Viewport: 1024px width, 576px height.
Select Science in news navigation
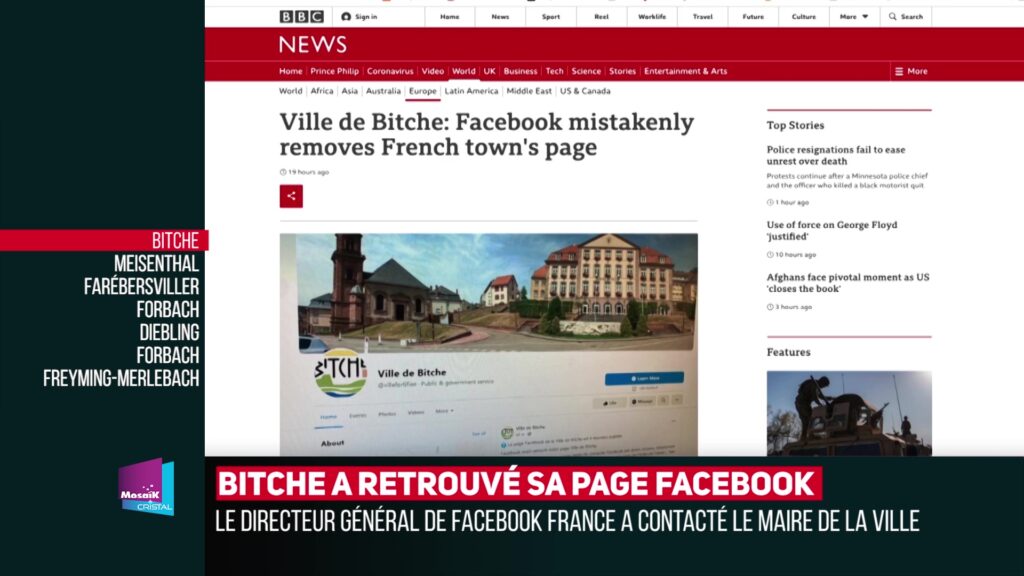[586, 71]
